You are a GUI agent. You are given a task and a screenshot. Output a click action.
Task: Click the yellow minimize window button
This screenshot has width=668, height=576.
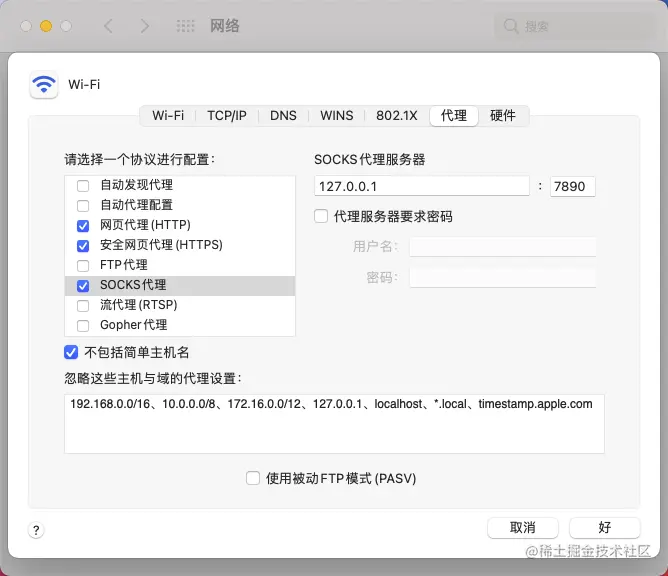click(46, 26)
